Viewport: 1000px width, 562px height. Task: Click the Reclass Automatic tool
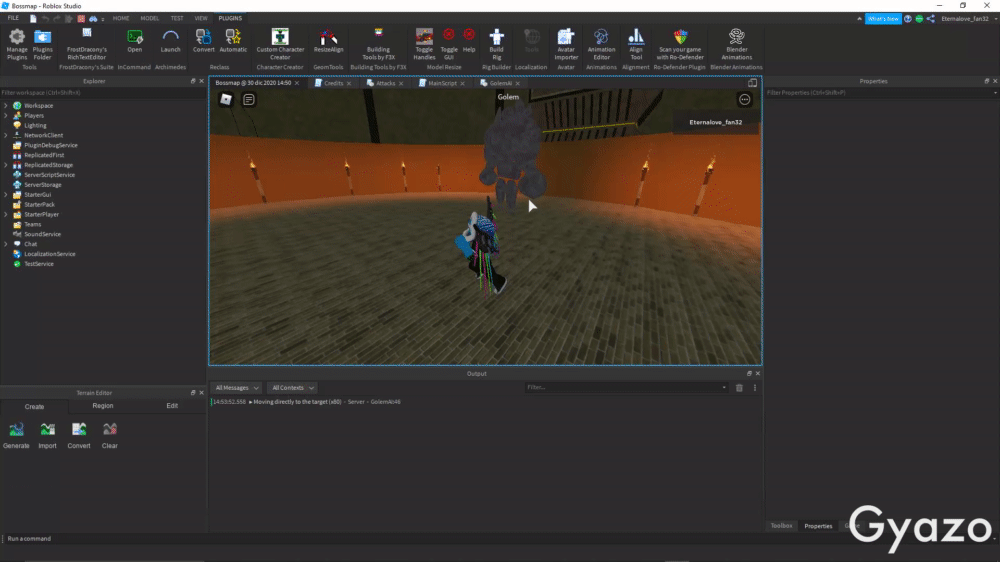(x=233, y=41)
